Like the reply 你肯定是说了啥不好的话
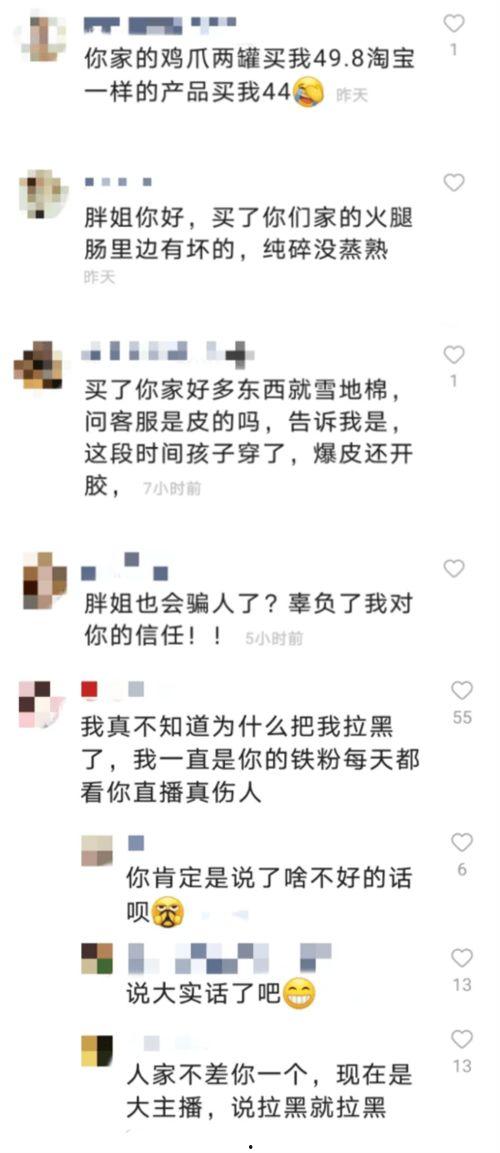 tap(462, 843)
